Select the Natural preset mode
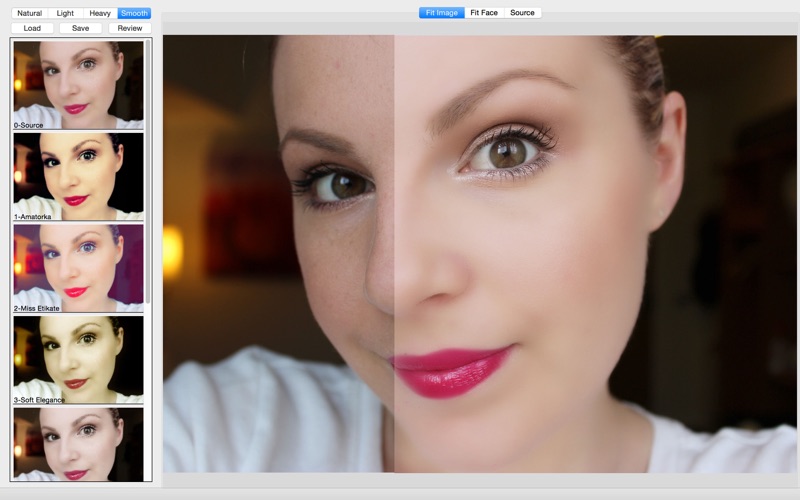Viewport: 800px width, 500px height. [29, 13]
